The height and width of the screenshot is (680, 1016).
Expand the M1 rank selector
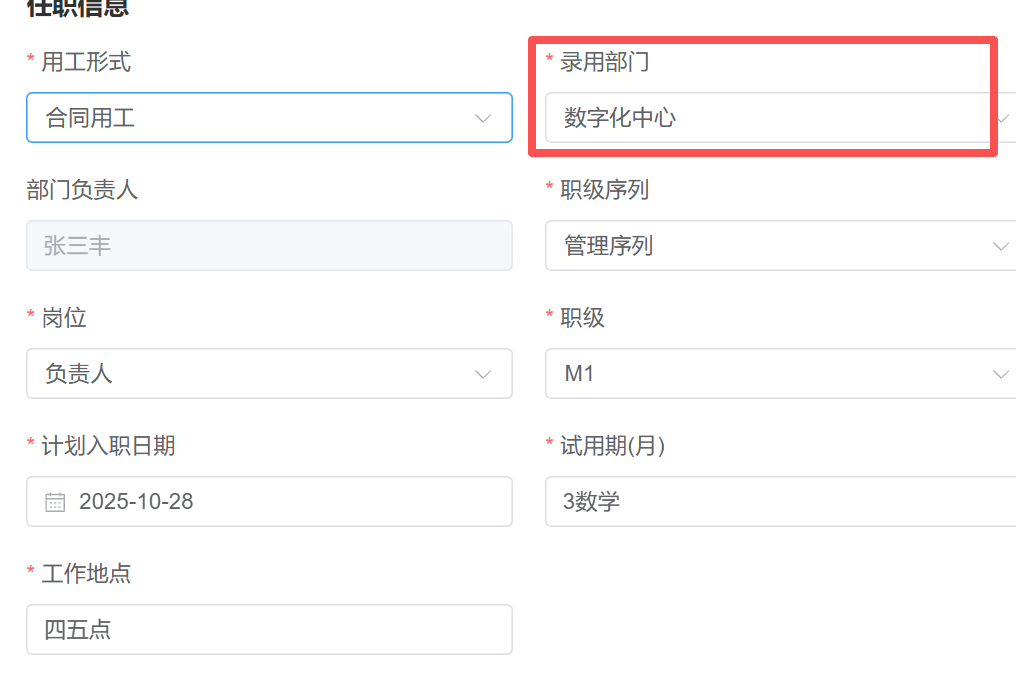760,374
